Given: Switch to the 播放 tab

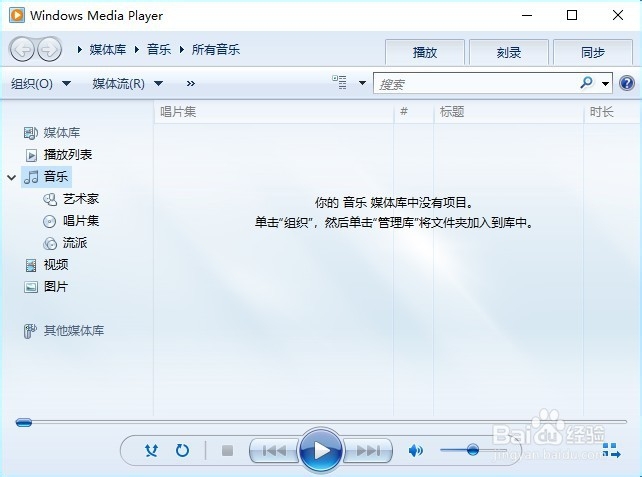Looking at the screenshot, I should click(425, 52).
